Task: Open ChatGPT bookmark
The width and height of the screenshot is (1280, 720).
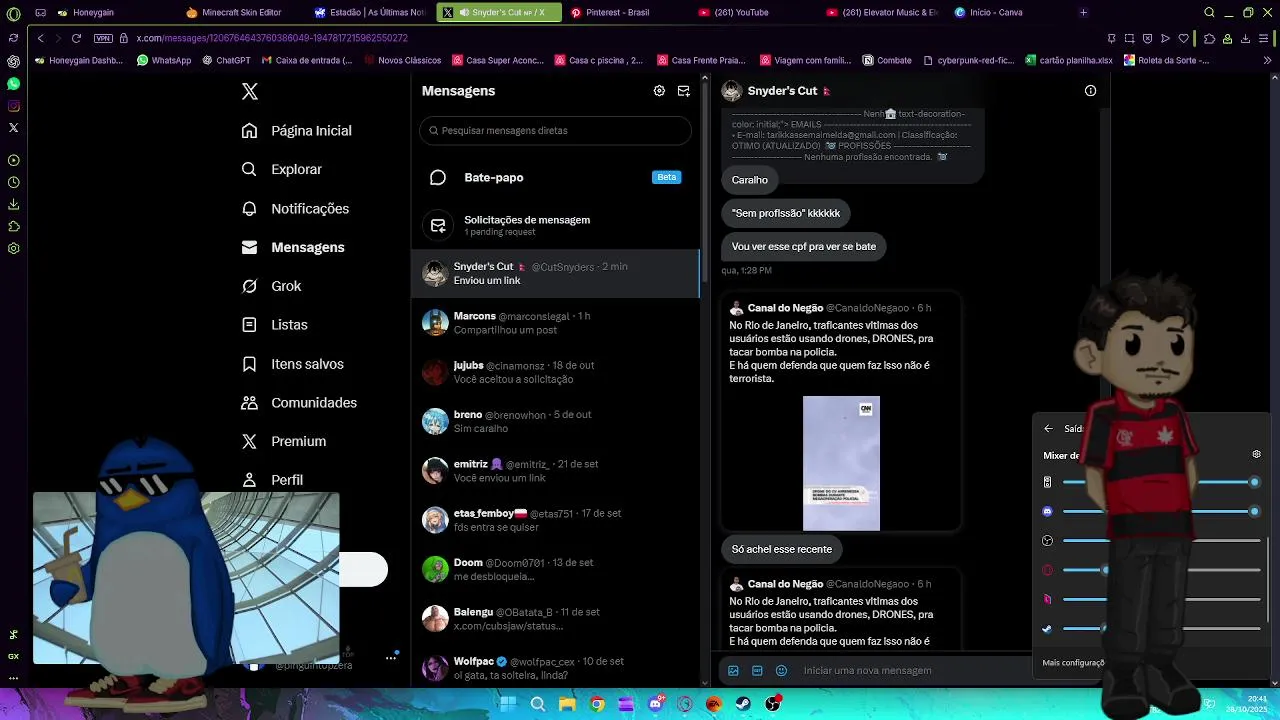Action: [225, 60]
